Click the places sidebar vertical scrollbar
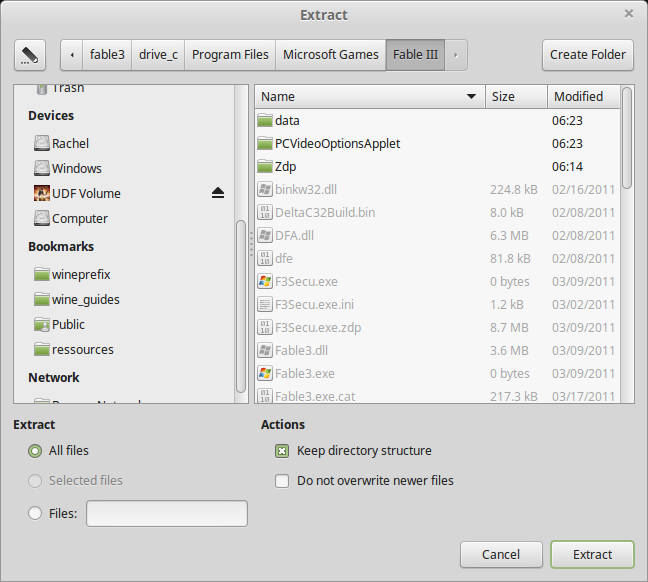Screen dimensions: 648x582 [241, 306]
